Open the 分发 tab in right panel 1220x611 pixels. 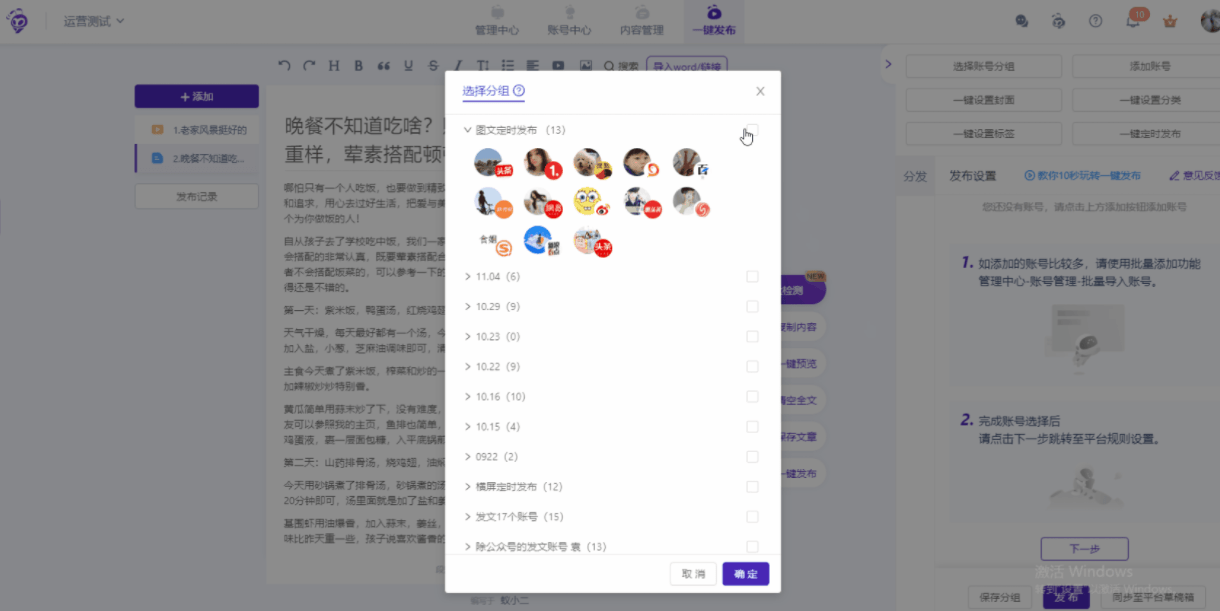point(915,176)
